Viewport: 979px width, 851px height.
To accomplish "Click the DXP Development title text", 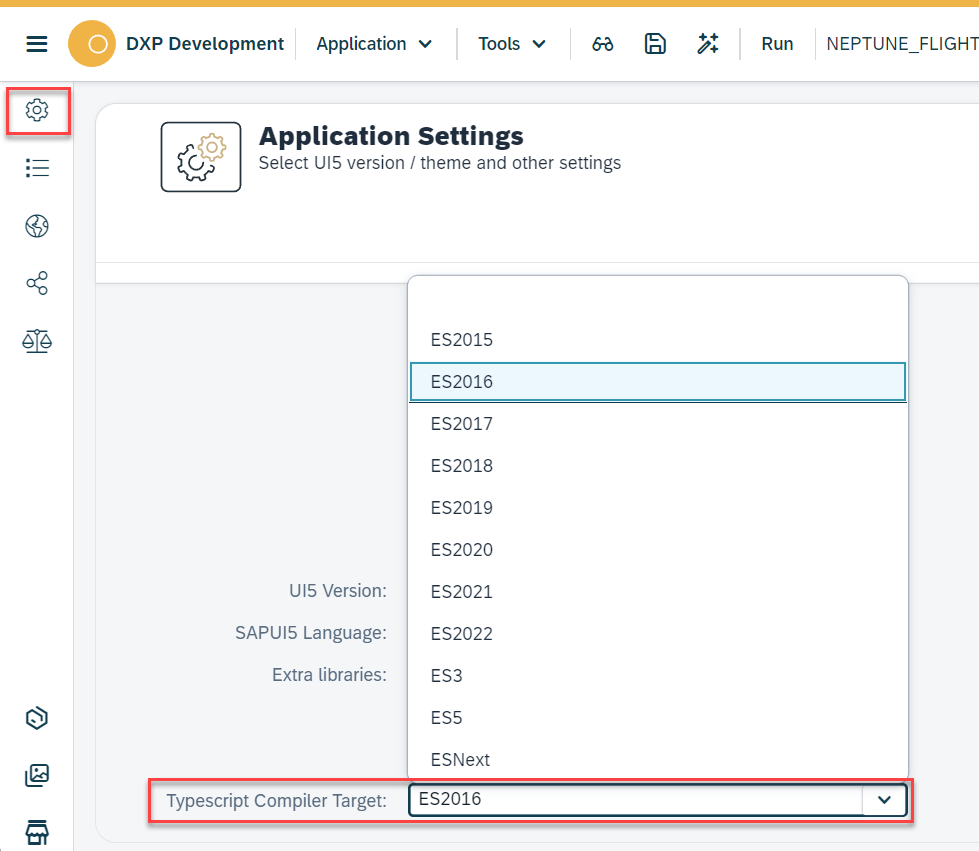I will [205, 44].
